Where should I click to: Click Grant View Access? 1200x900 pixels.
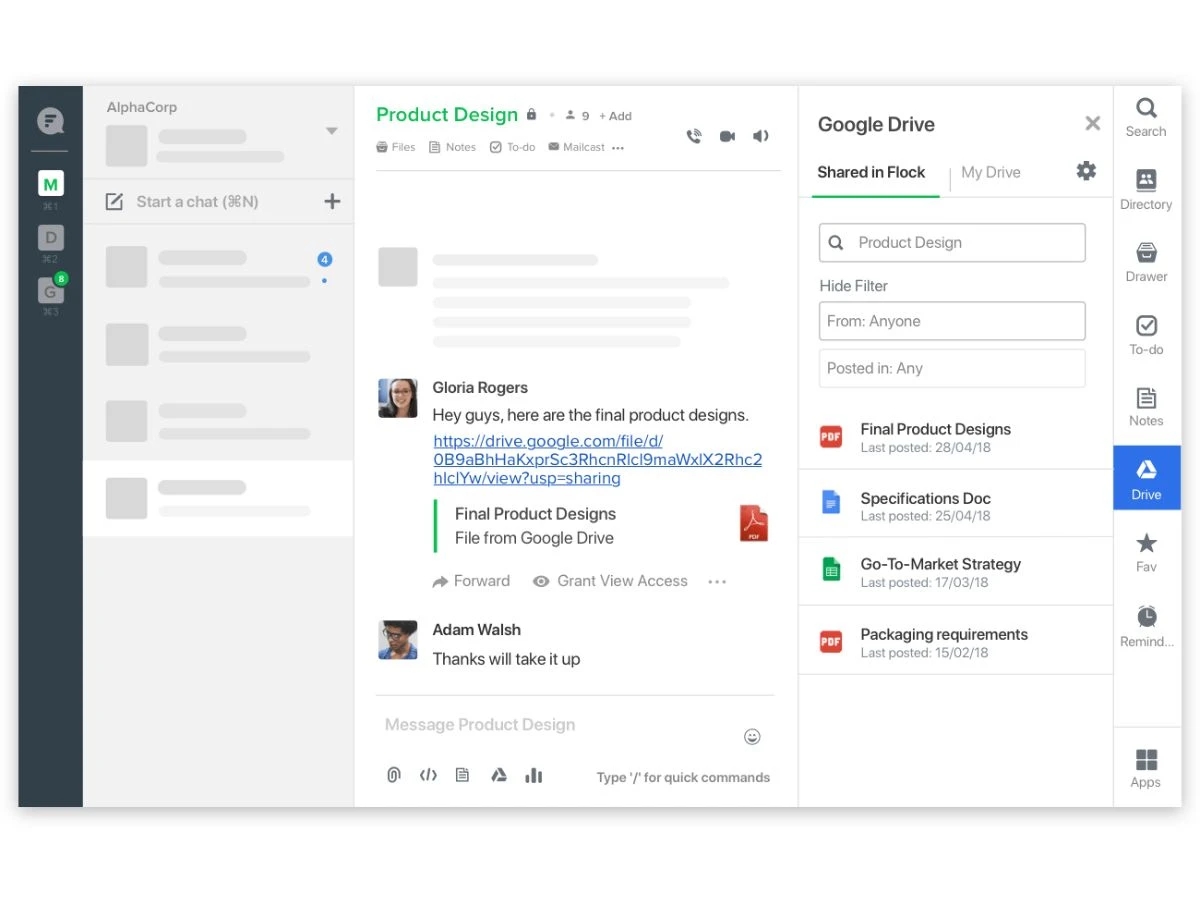click(x=610, y=581)
